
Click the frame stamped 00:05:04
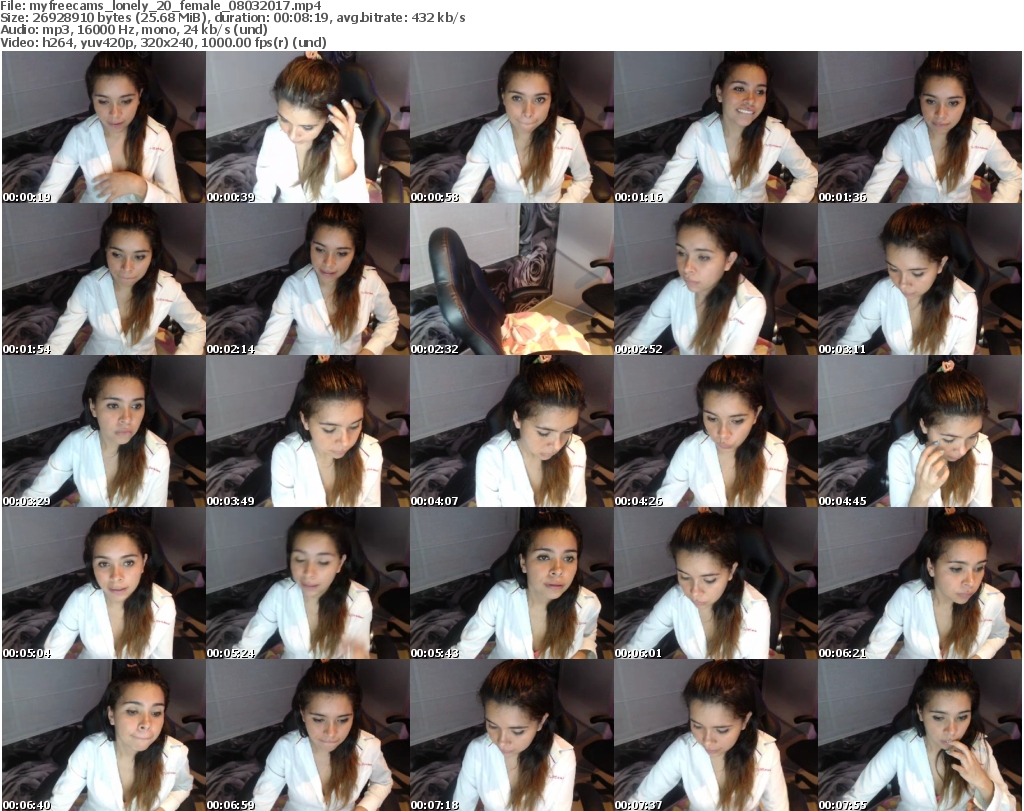104,583
